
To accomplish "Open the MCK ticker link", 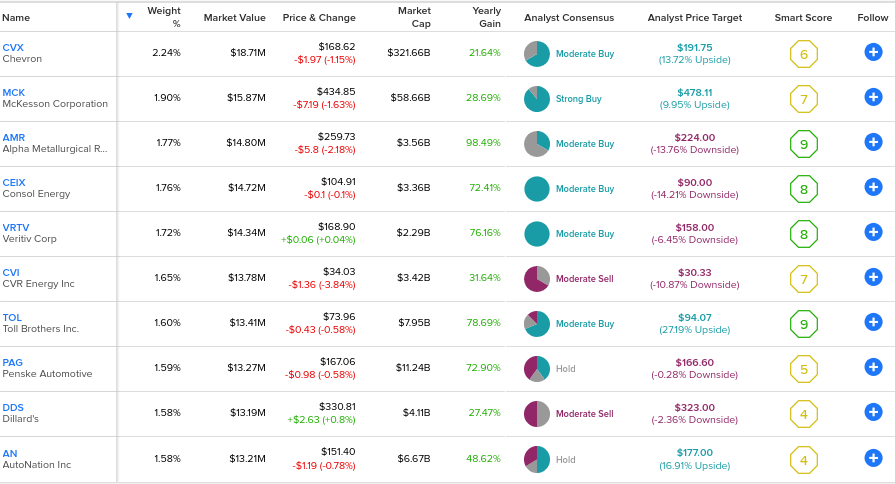I will 14,92.
